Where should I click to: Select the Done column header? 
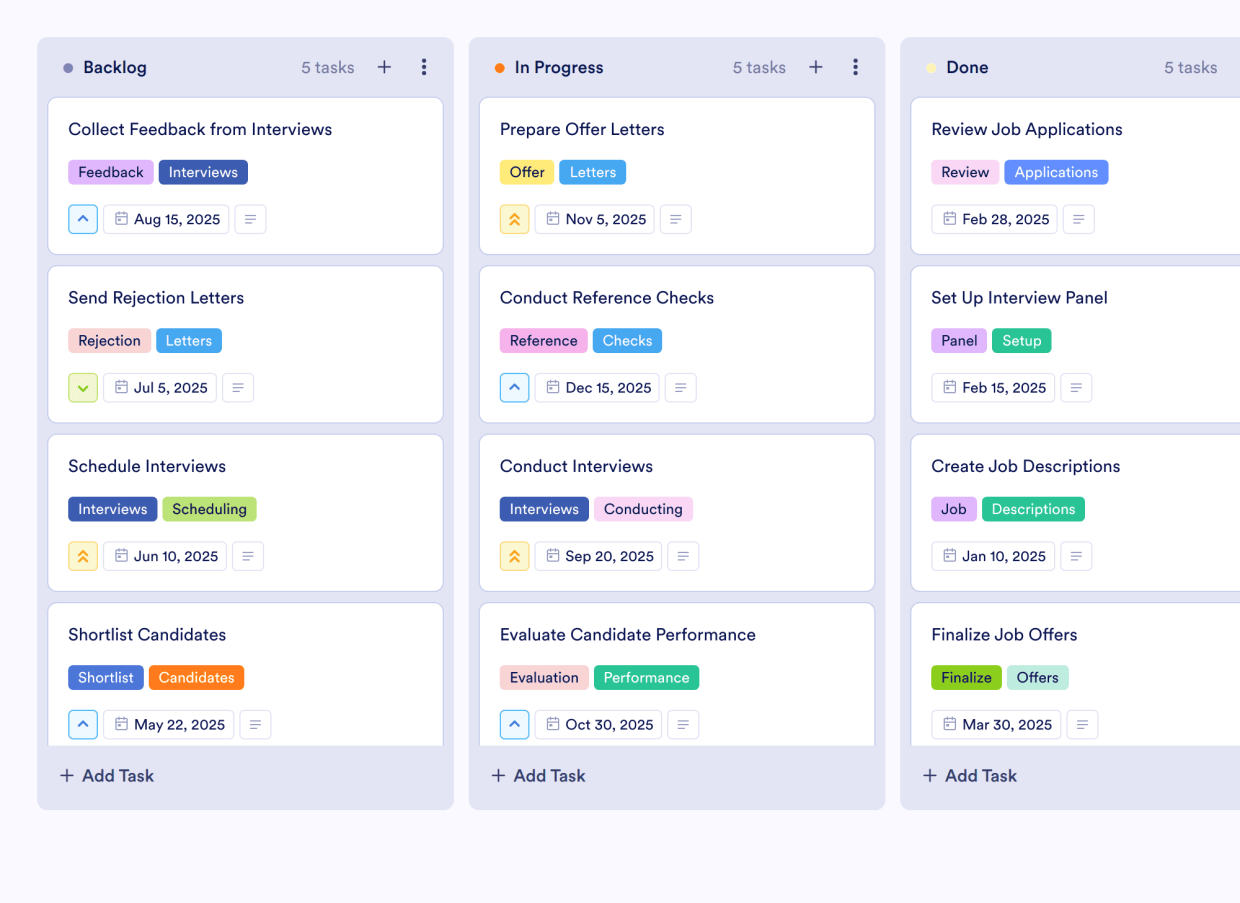pos(967,67)
